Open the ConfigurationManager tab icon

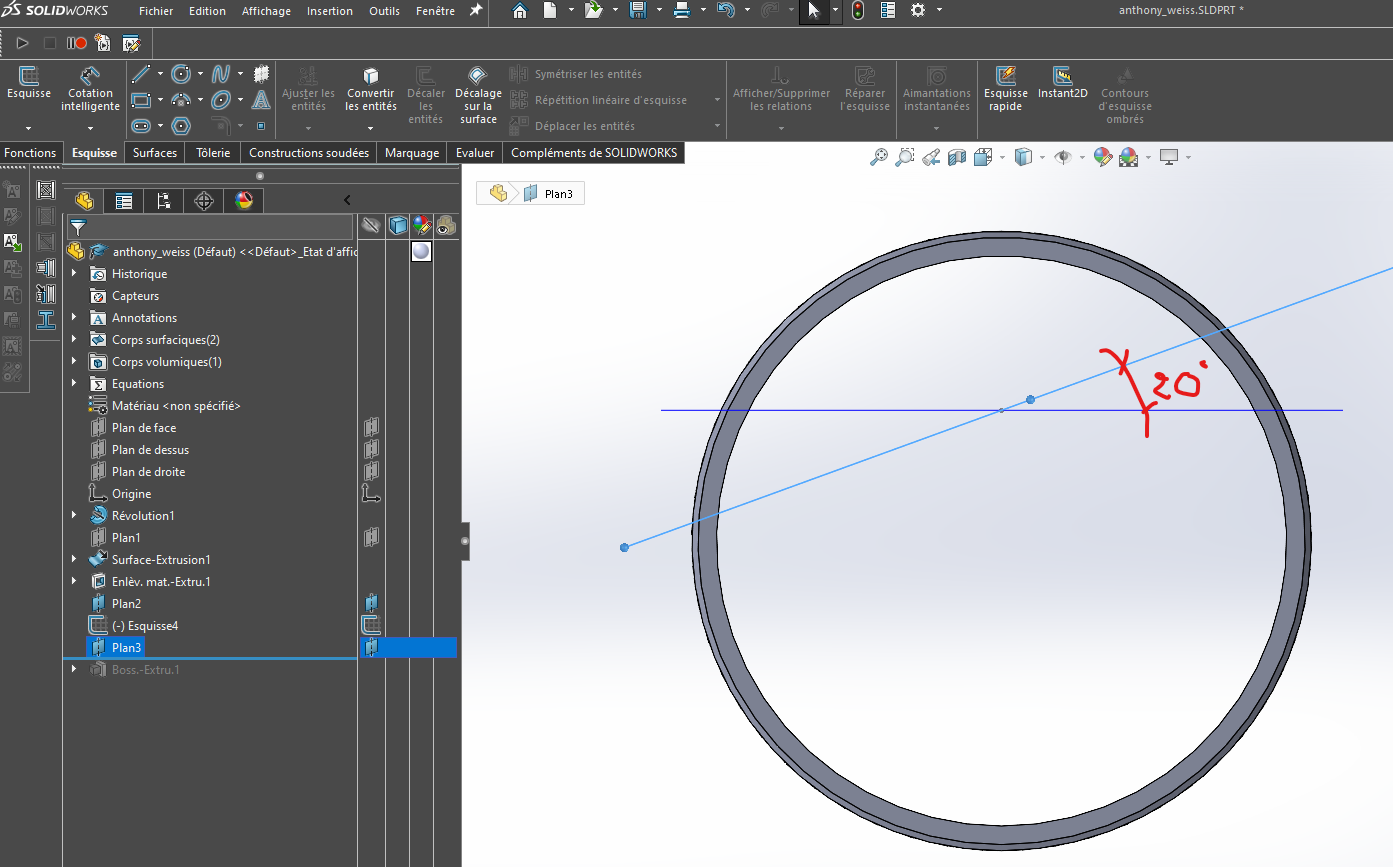[x=163, y=201]
